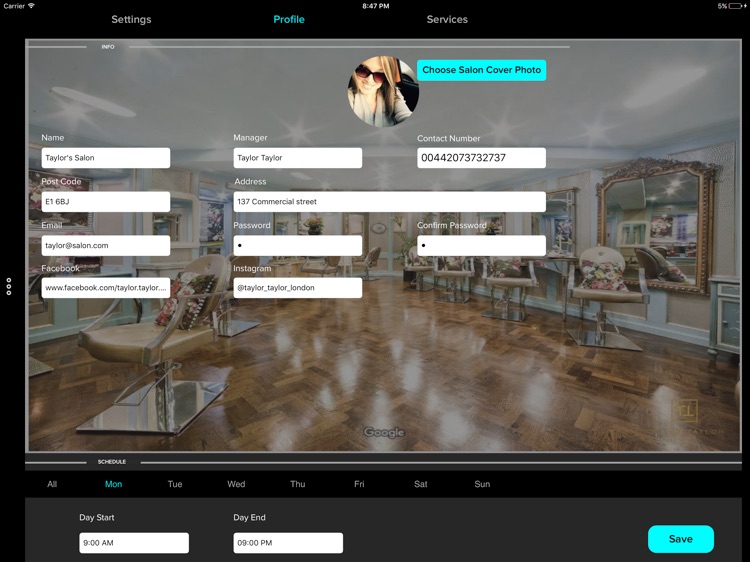
Task: Open Day Start time 9:00 AM
Action: (x=134, y=543)
